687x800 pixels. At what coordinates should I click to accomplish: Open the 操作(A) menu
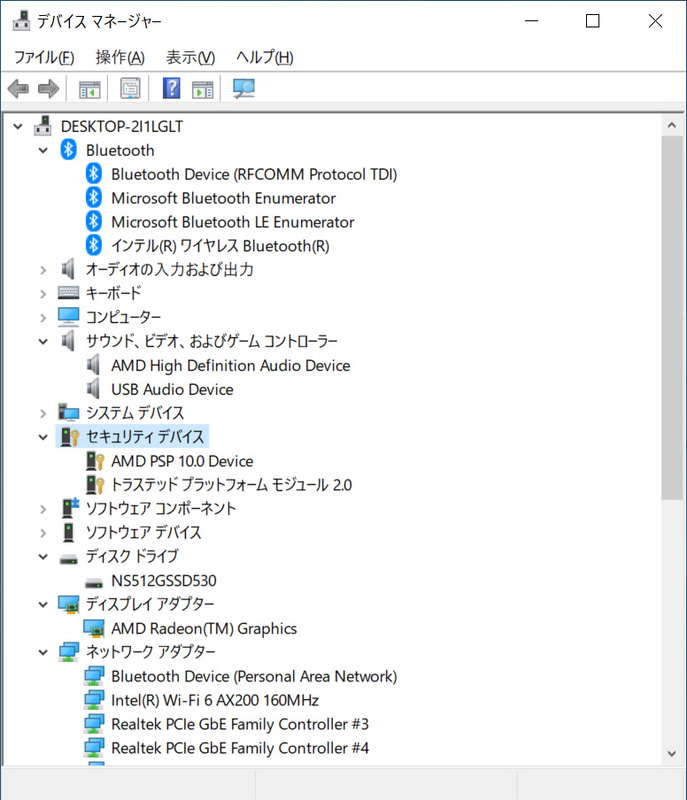(x=120, y=57)
